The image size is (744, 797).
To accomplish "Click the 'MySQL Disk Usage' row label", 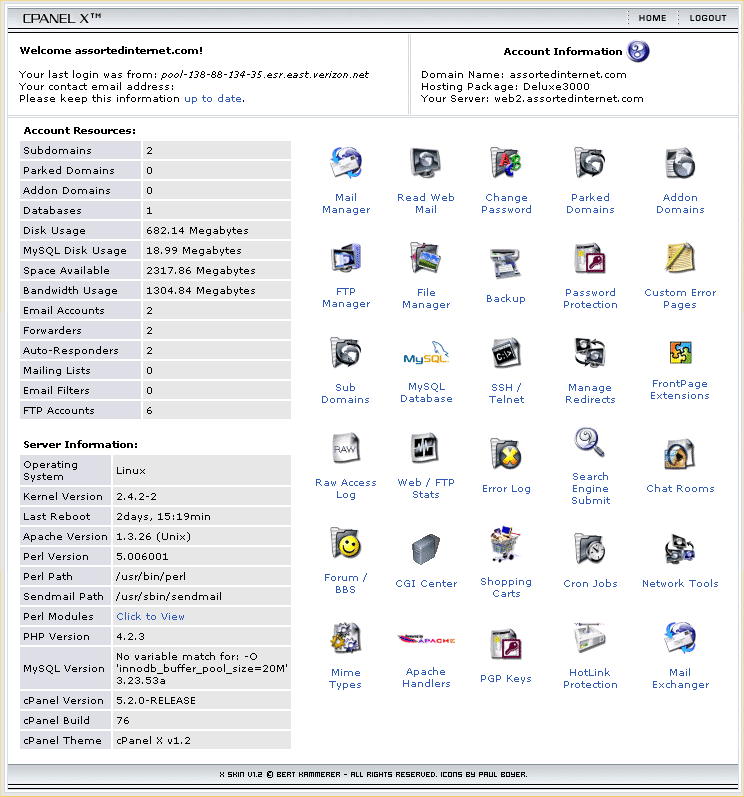I will 75,251.
